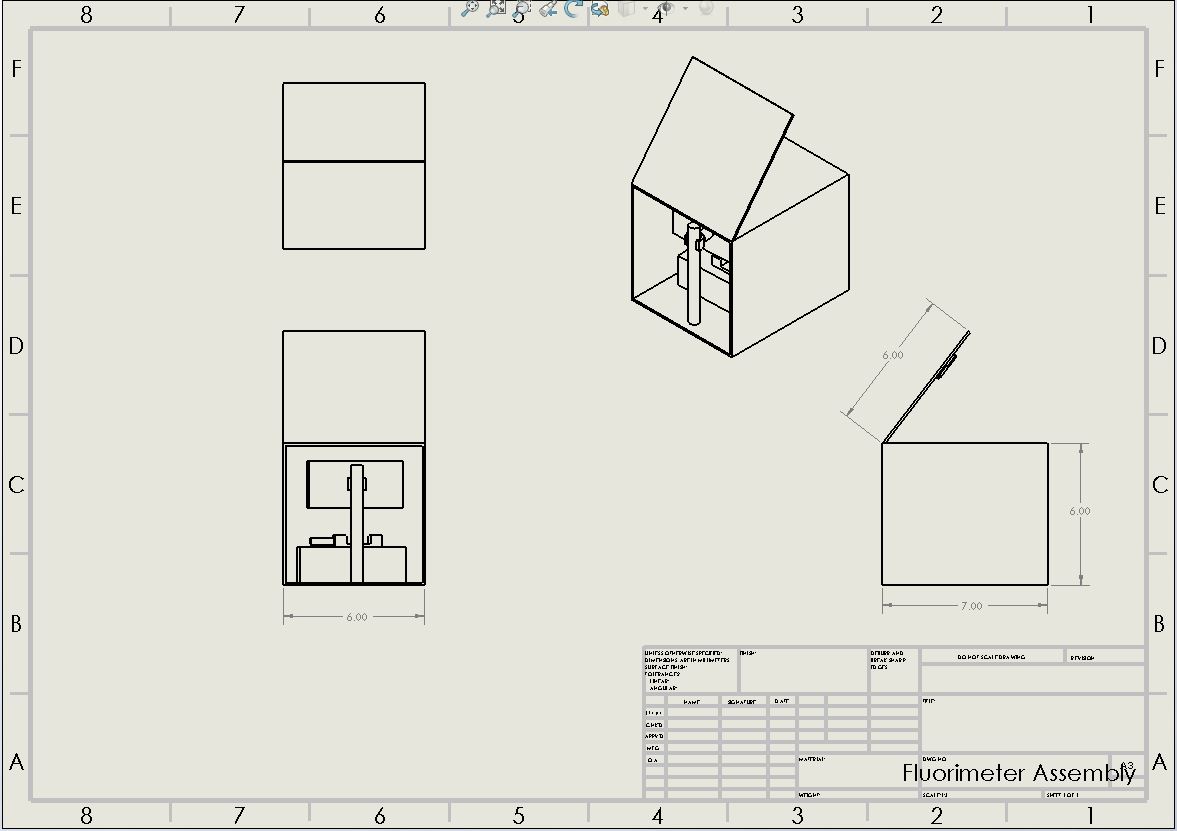Viewport: 1177px width, 831px height.
Task: Select the 6.00 vertical height dimension
Action: tap(1080, 511)
